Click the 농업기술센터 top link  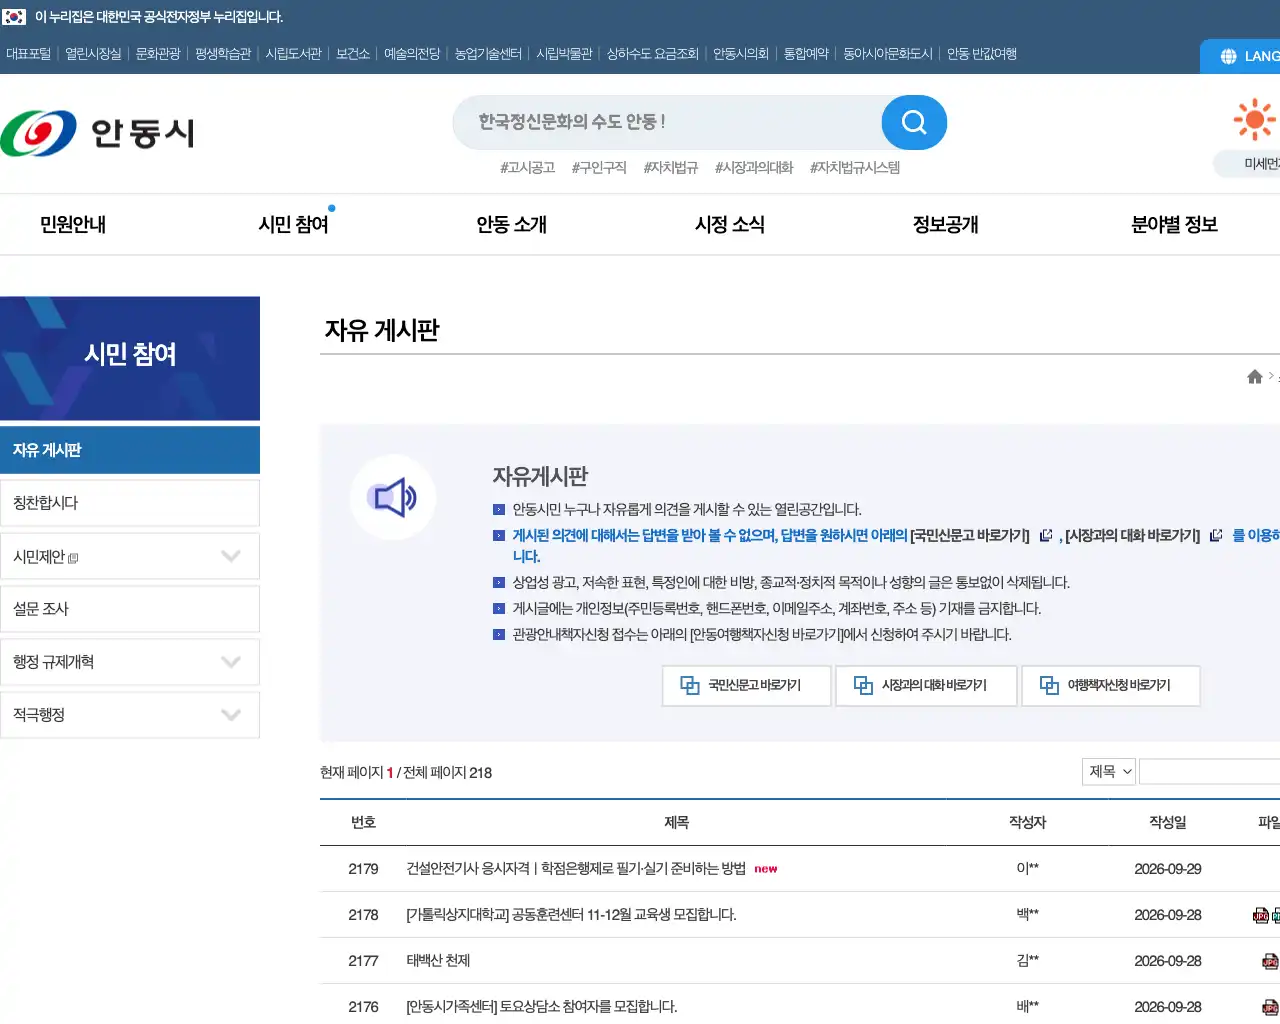point(488,54)
